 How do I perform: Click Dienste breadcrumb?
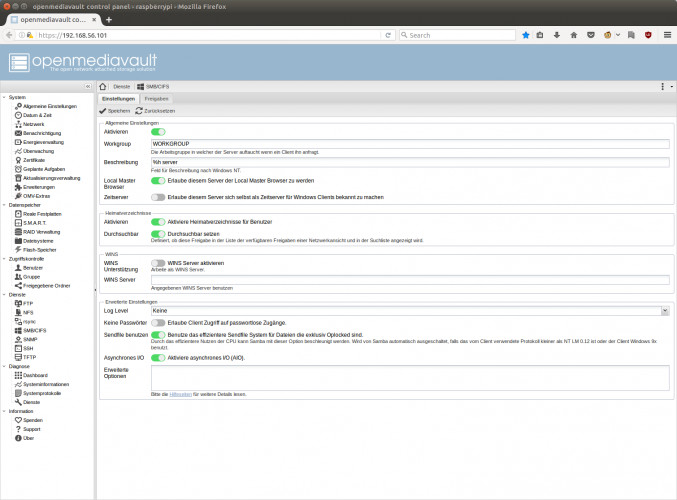pyautogui.click(x=121, y=87)
